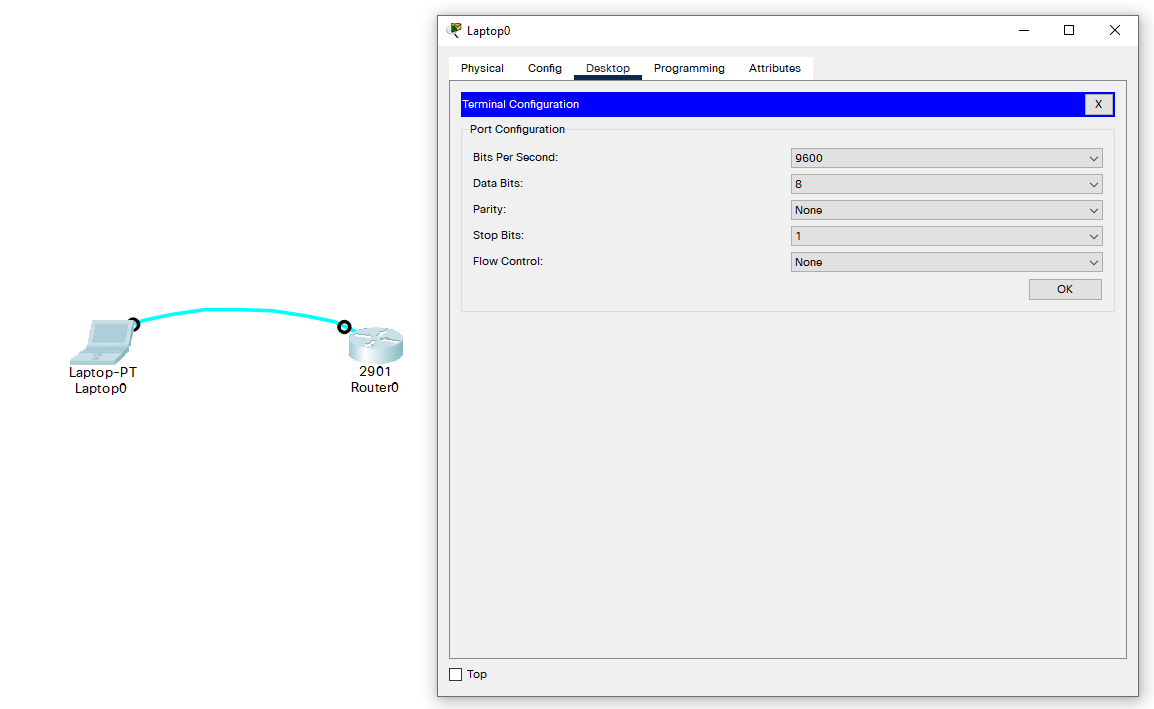This screenshot has height=709, width=1154.
Task: Close the Laptop0 window
Action: 1114,30
